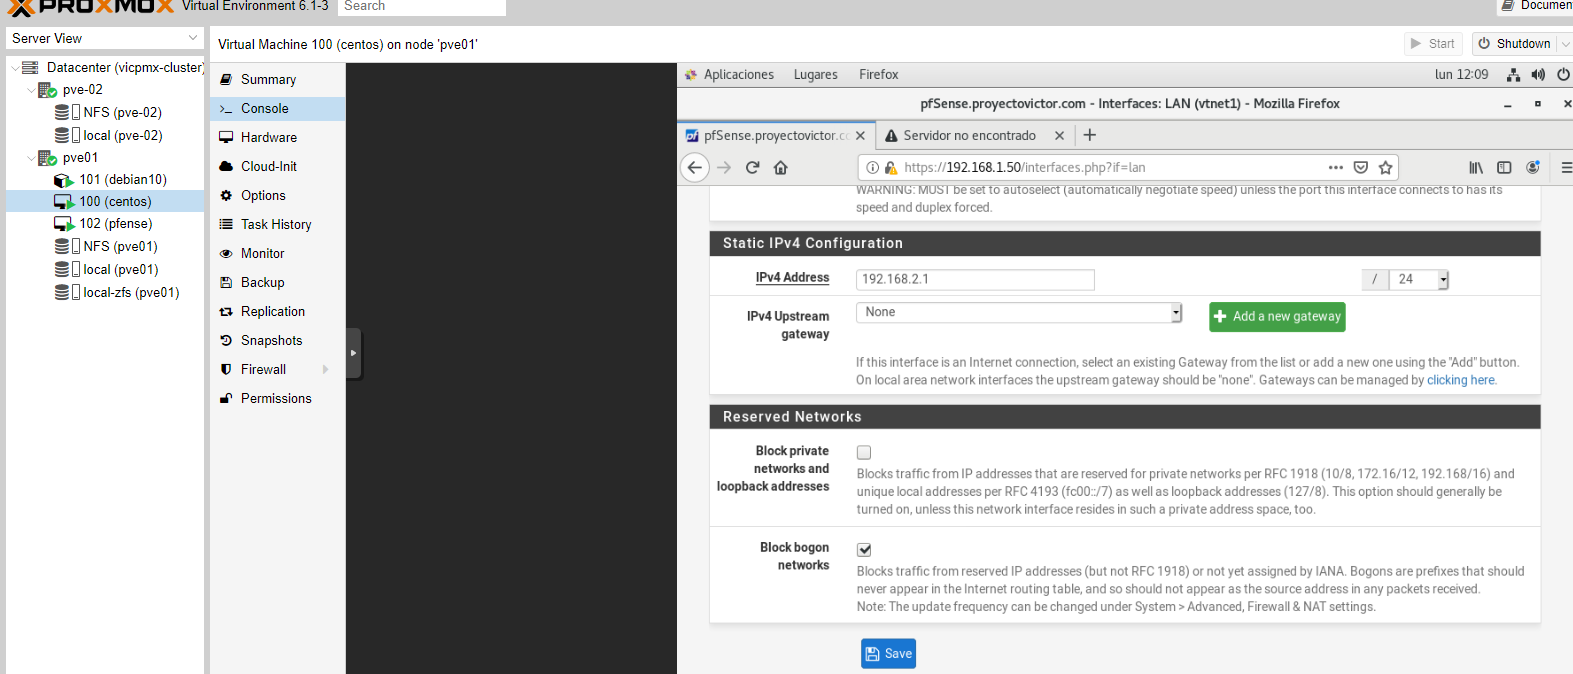Click the network icon in CentOS top bar

click(1514, 74)
